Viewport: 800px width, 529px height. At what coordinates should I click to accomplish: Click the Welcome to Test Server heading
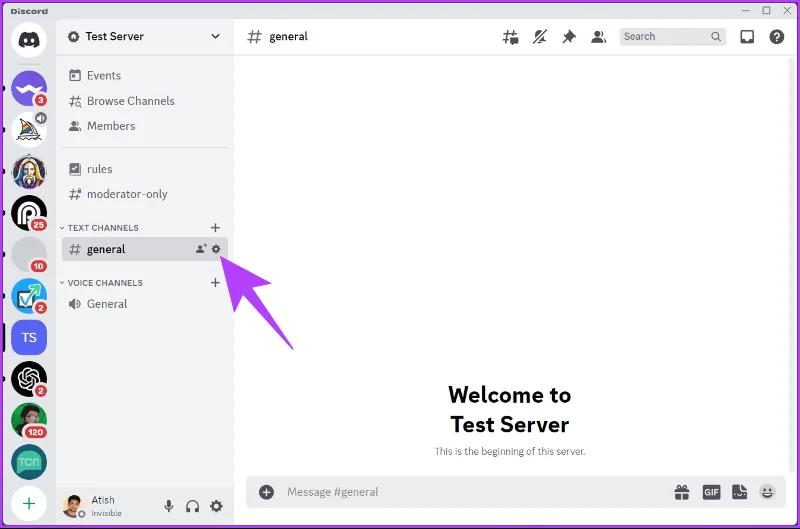pyautogui.click(x=510, y=410)
